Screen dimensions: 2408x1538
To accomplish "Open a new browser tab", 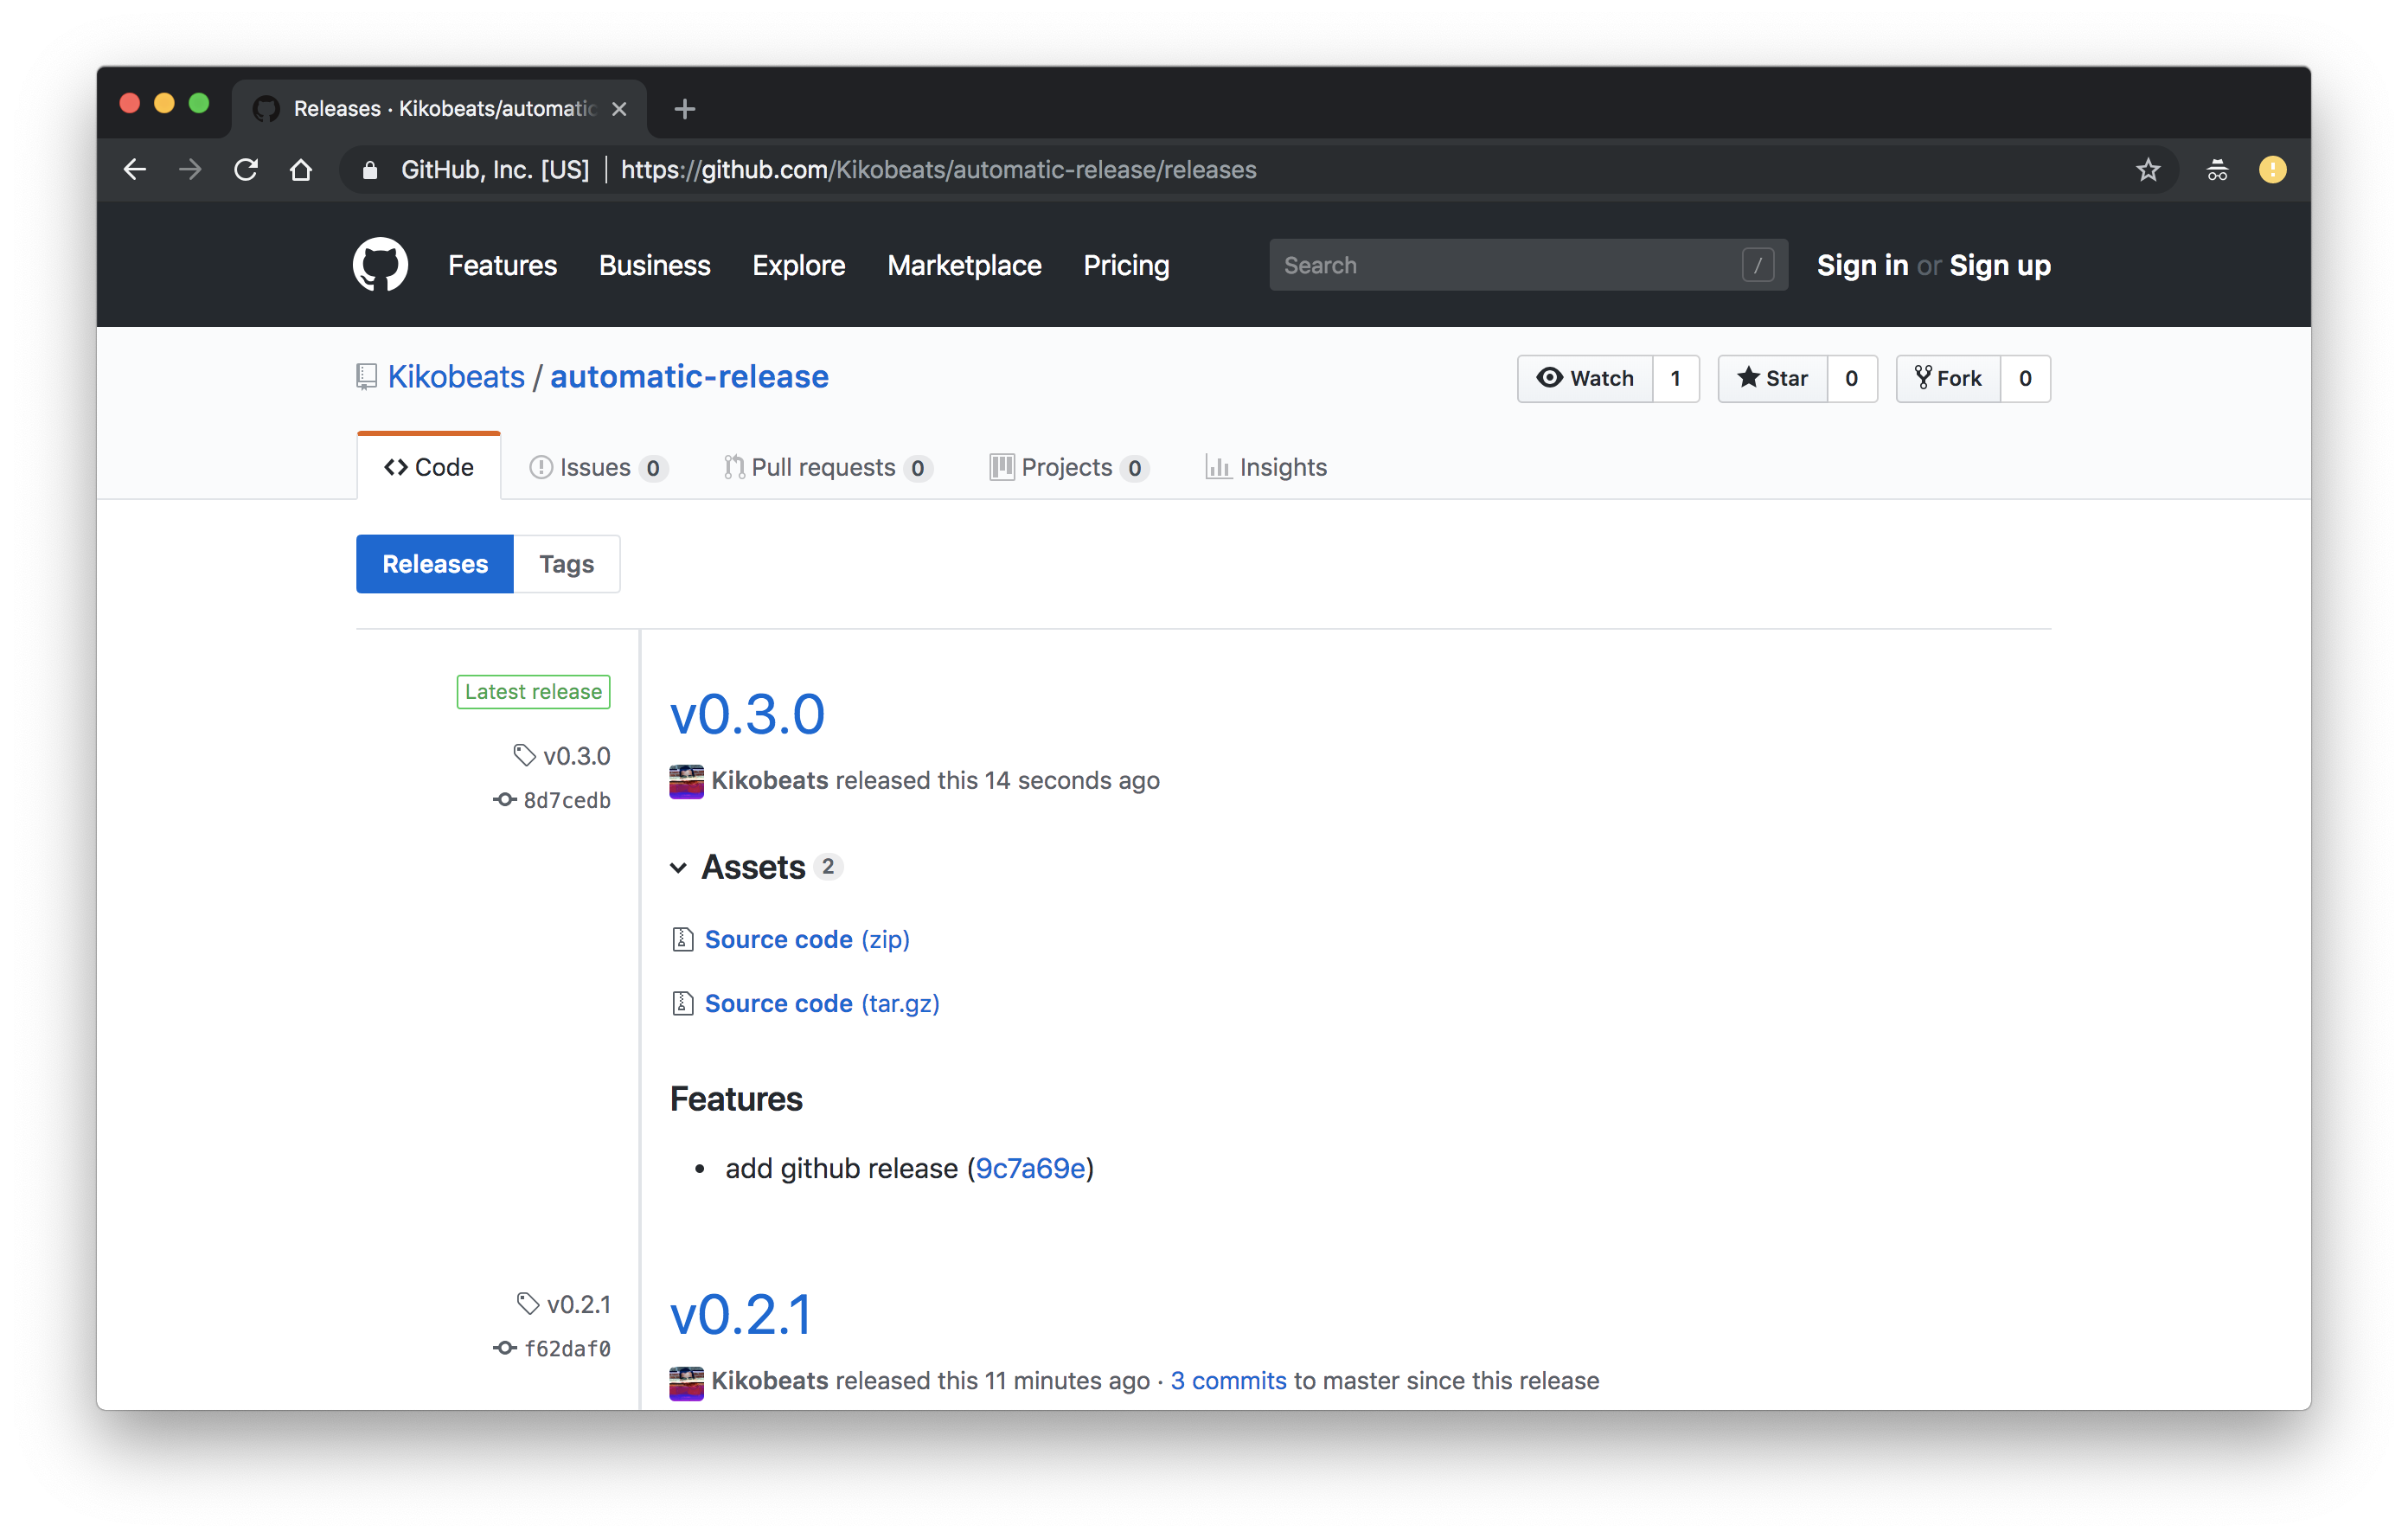I will [685, 109].
